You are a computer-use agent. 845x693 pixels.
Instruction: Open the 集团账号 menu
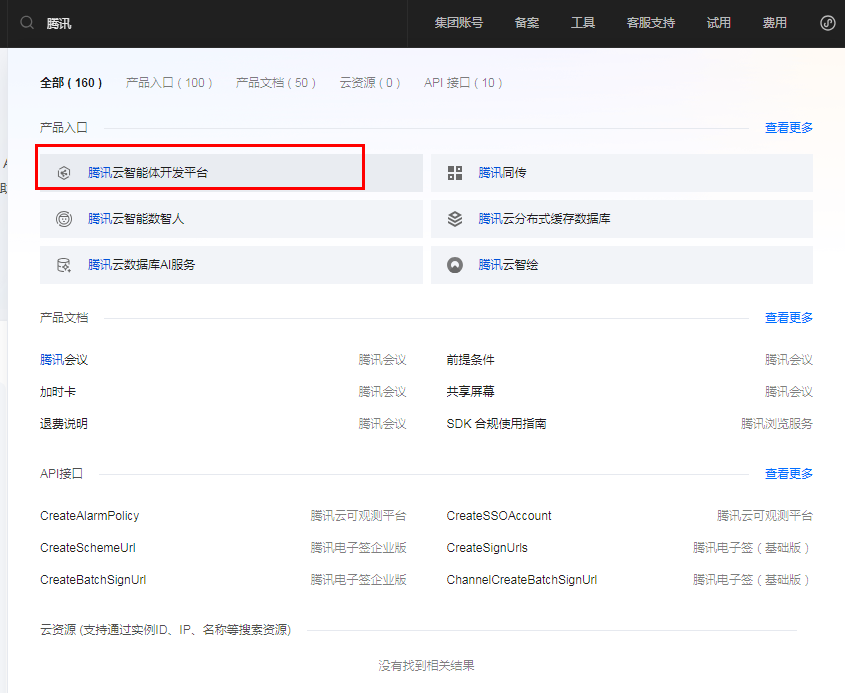coord(459,23)
